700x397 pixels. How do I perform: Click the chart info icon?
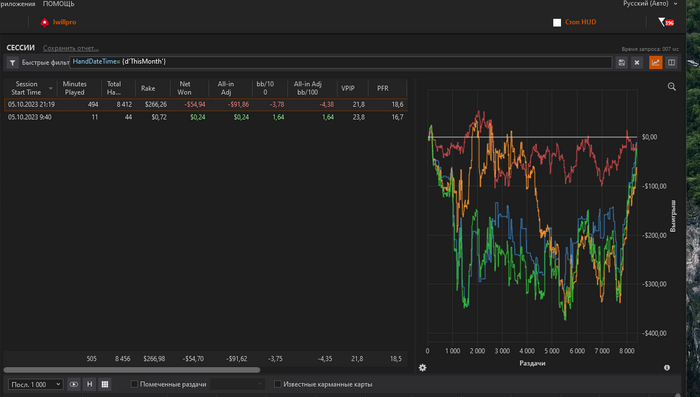coord(667,368)
